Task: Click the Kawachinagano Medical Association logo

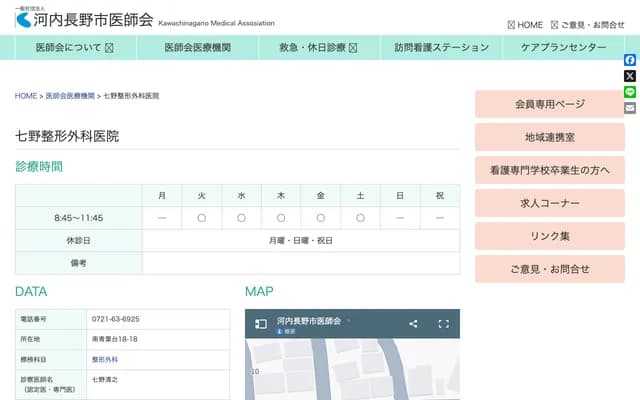Action: (85, 19)
